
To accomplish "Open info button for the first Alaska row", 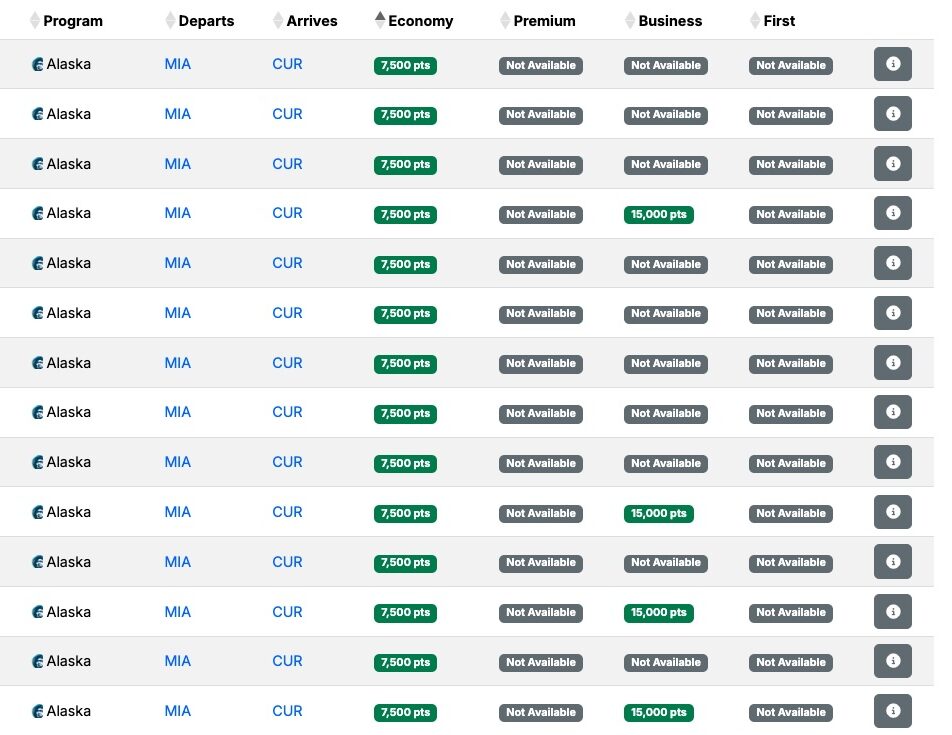I will pos(892,64).
